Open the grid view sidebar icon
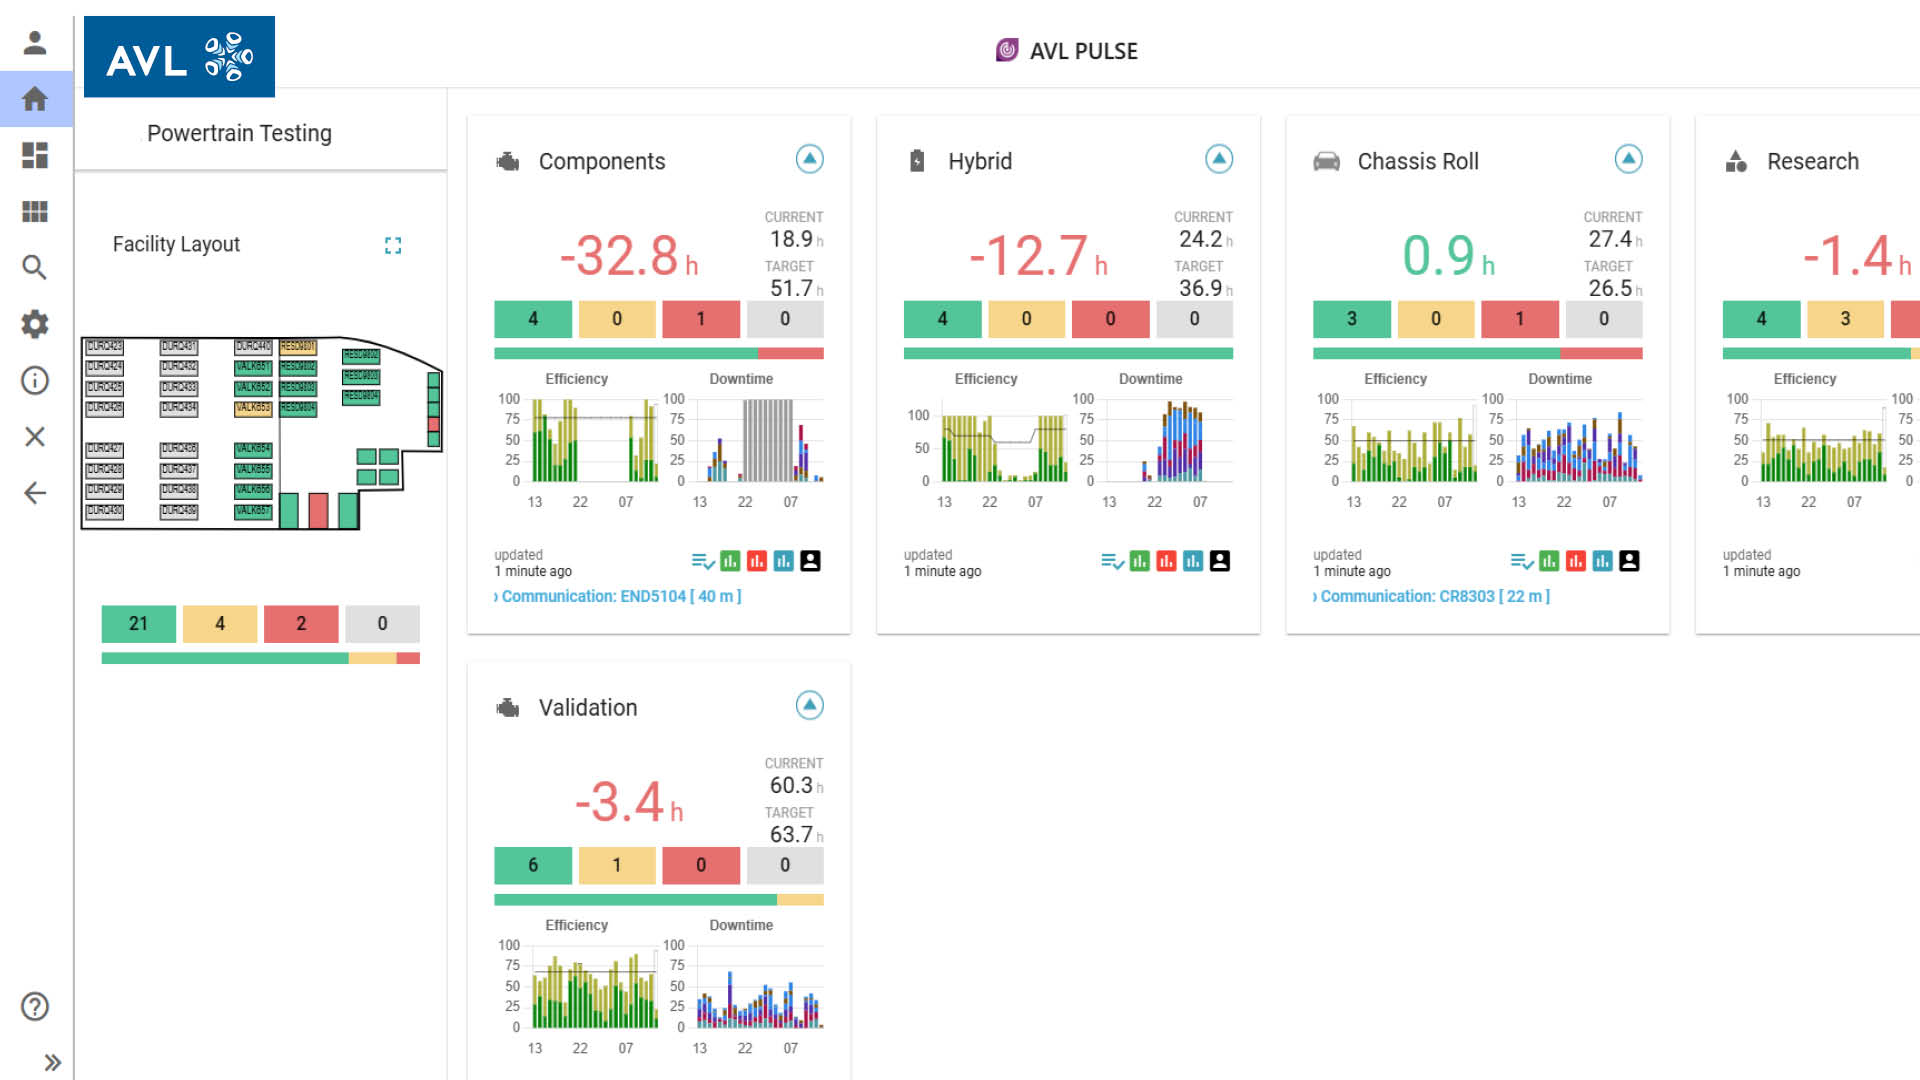1920x1080 pixels. (x=35, y=211)
